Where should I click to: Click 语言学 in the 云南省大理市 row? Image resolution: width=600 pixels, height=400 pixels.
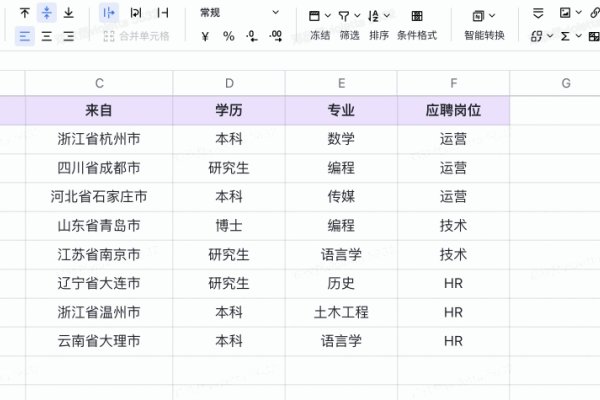point(341,341)
